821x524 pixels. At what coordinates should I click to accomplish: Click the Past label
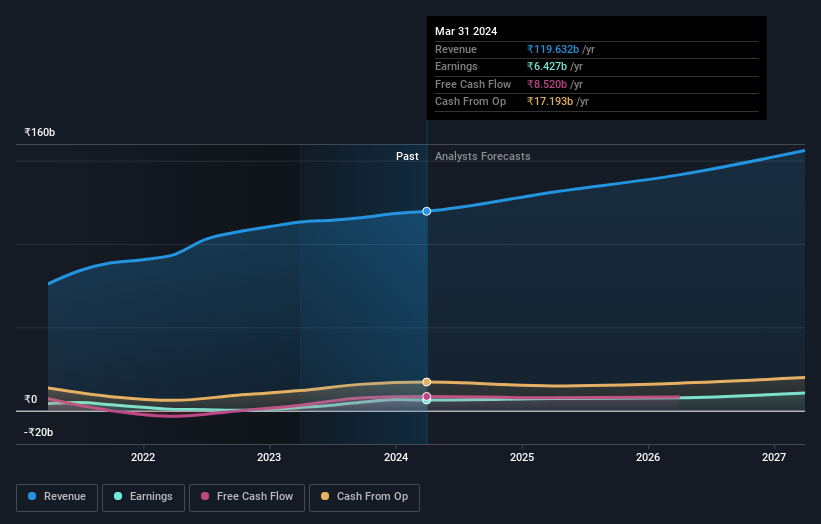click(407, 157)
